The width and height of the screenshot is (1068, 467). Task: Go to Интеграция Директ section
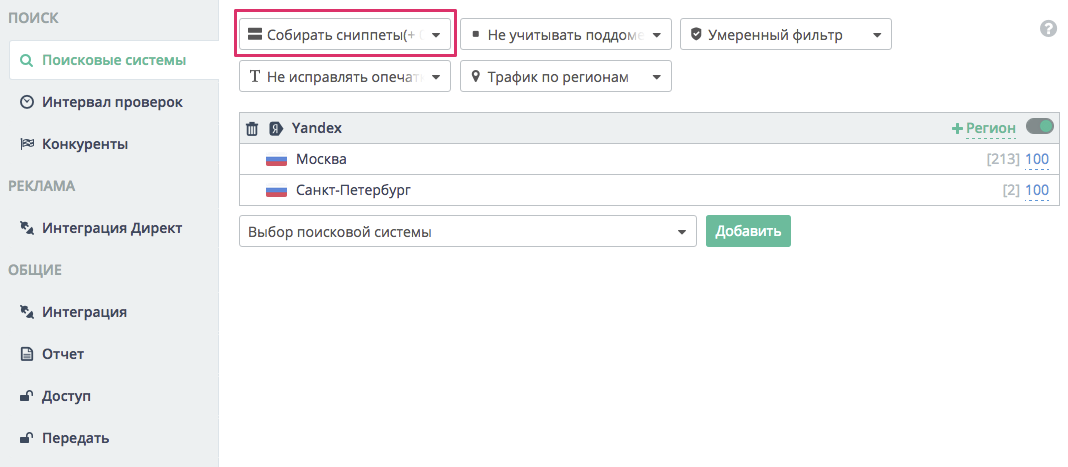tap(111, 228)
